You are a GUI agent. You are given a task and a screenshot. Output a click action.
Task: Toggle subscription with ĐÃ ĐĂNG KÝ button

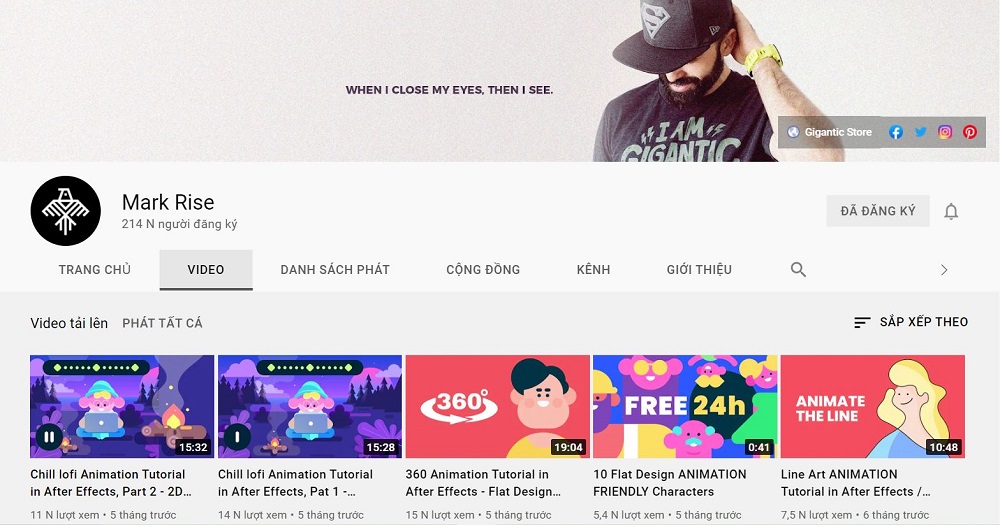coord(878,211)
